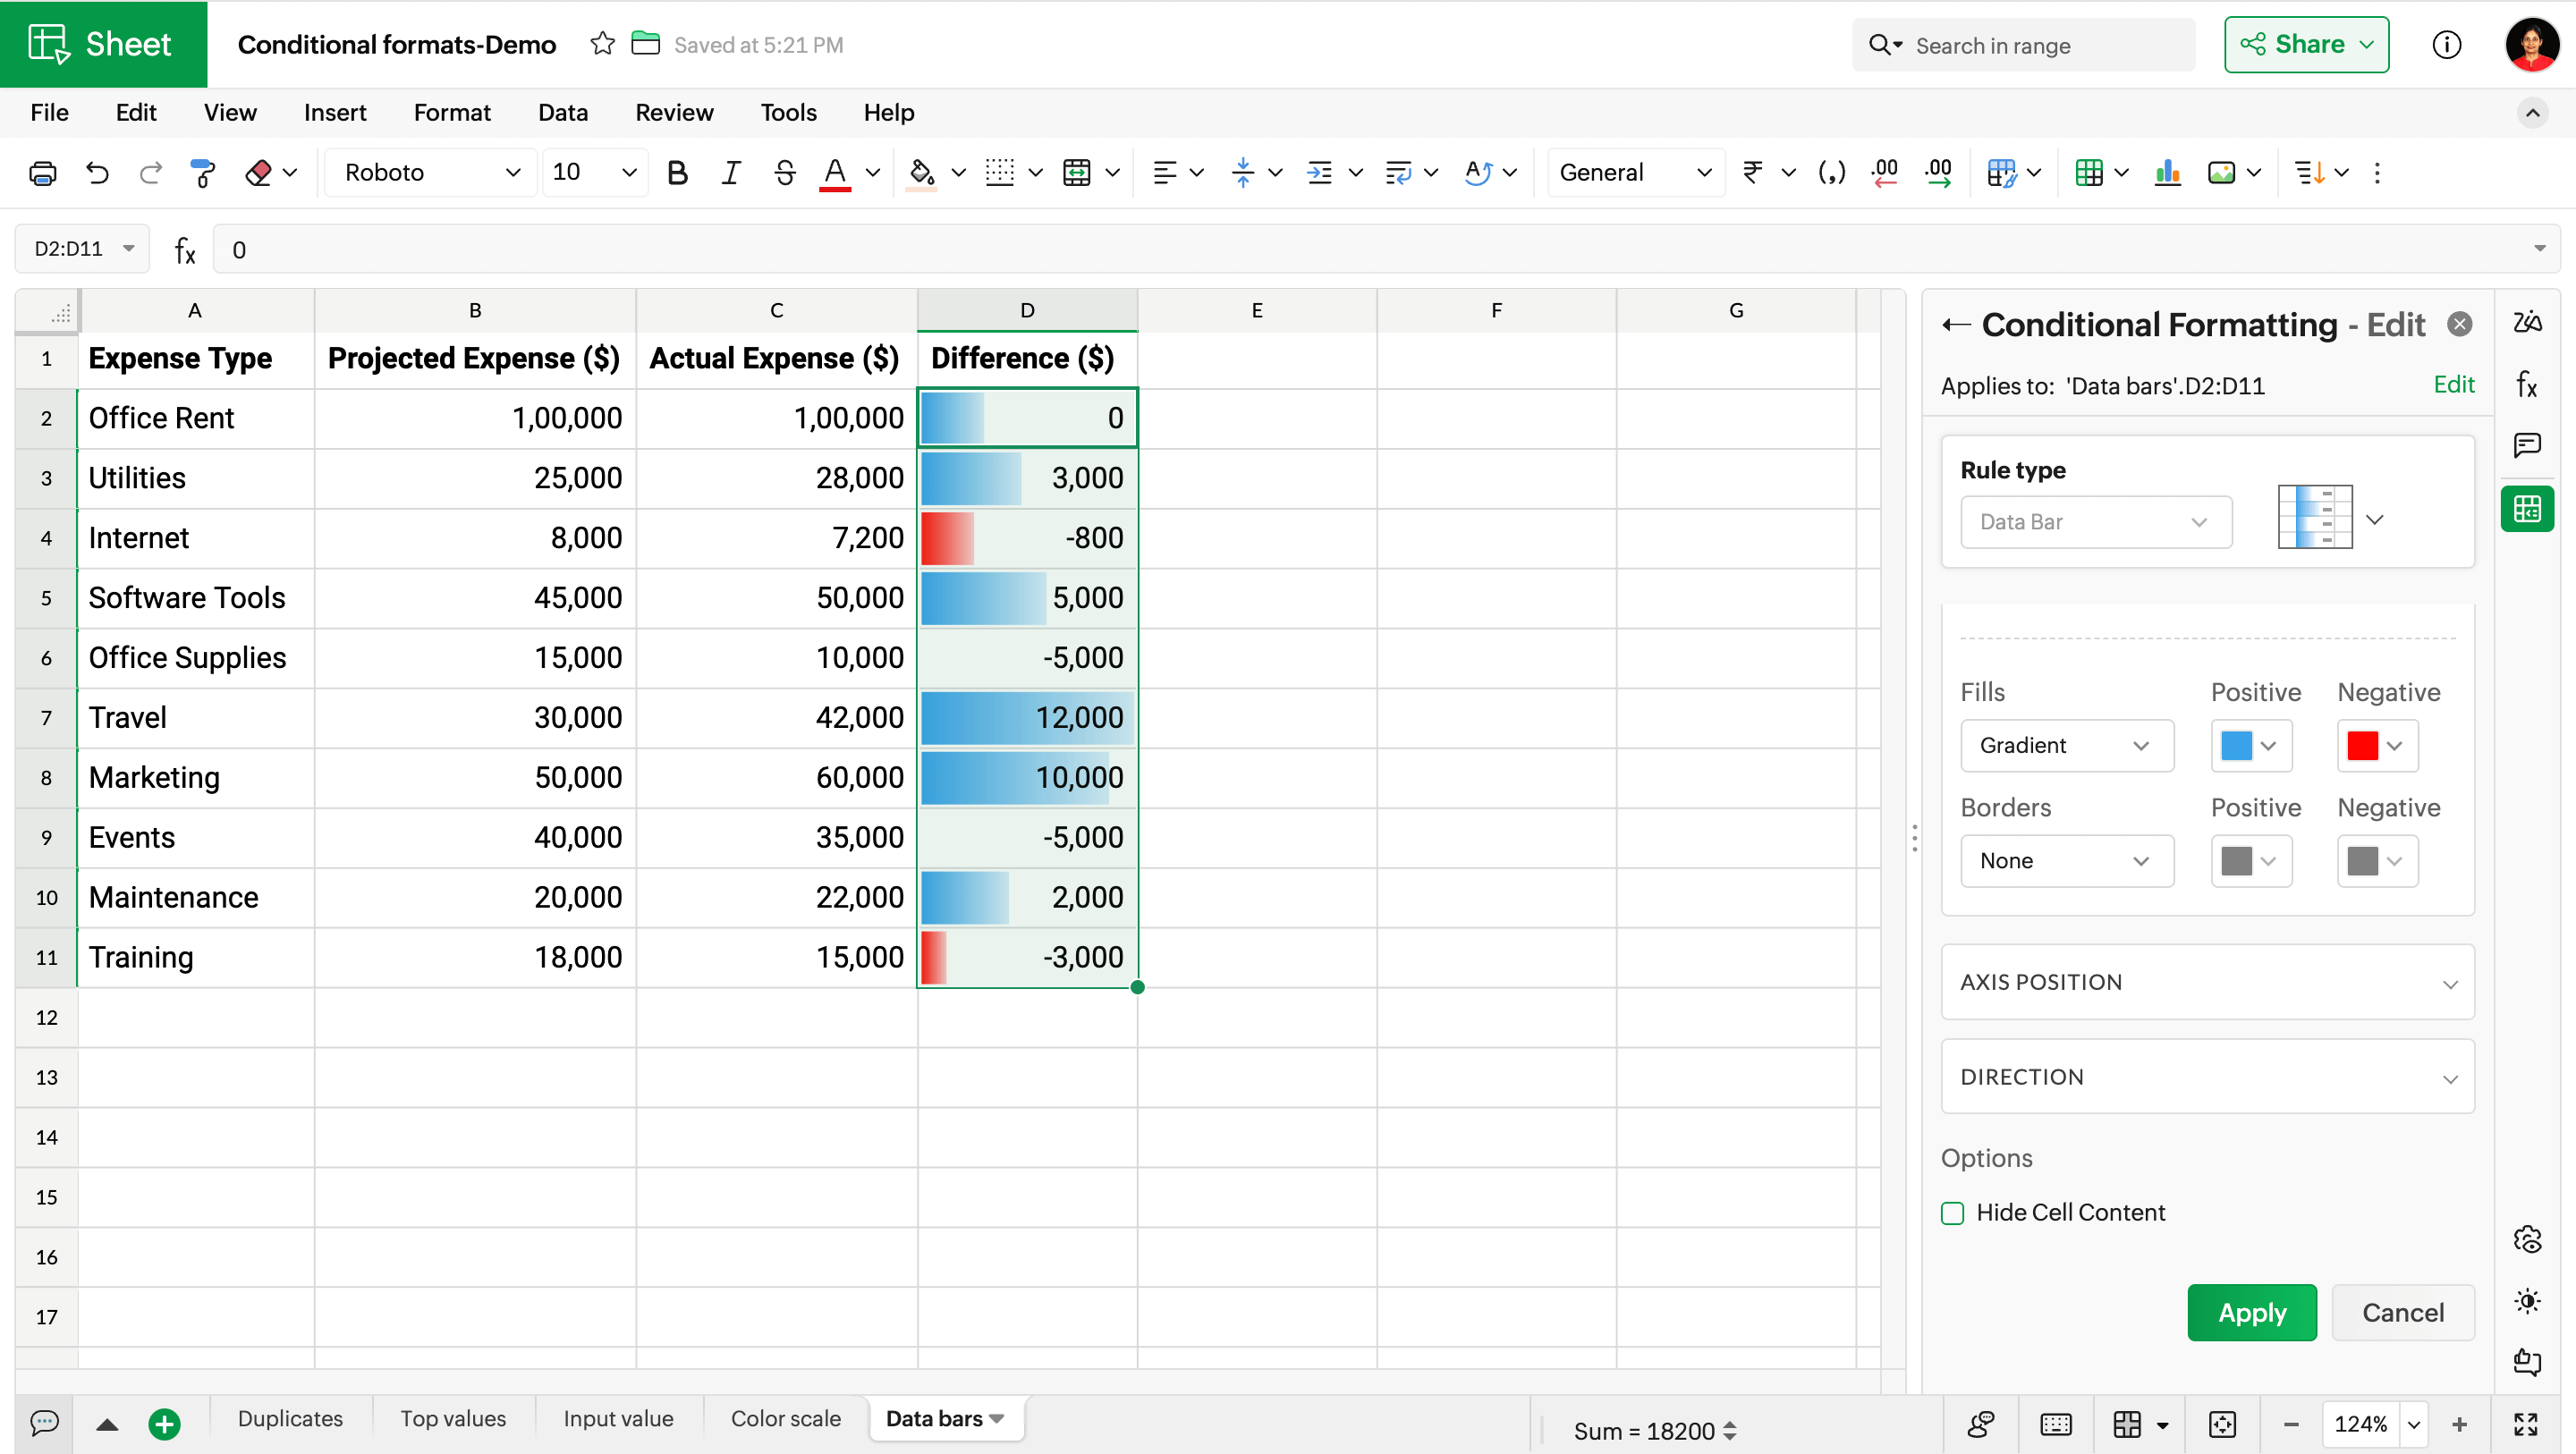The height and width of the screenshot is (1454, 2576).
Task: Open the Insert menu
Action: tap(335, 113)
